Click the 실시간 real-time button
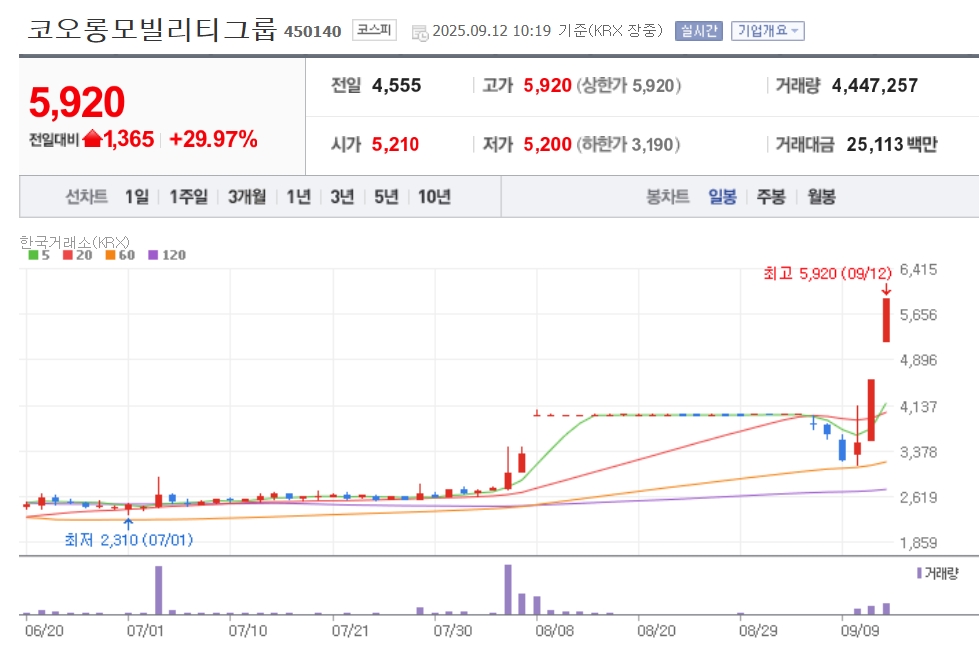This screenshot has height=671, width=979. (x=699, y=31)
